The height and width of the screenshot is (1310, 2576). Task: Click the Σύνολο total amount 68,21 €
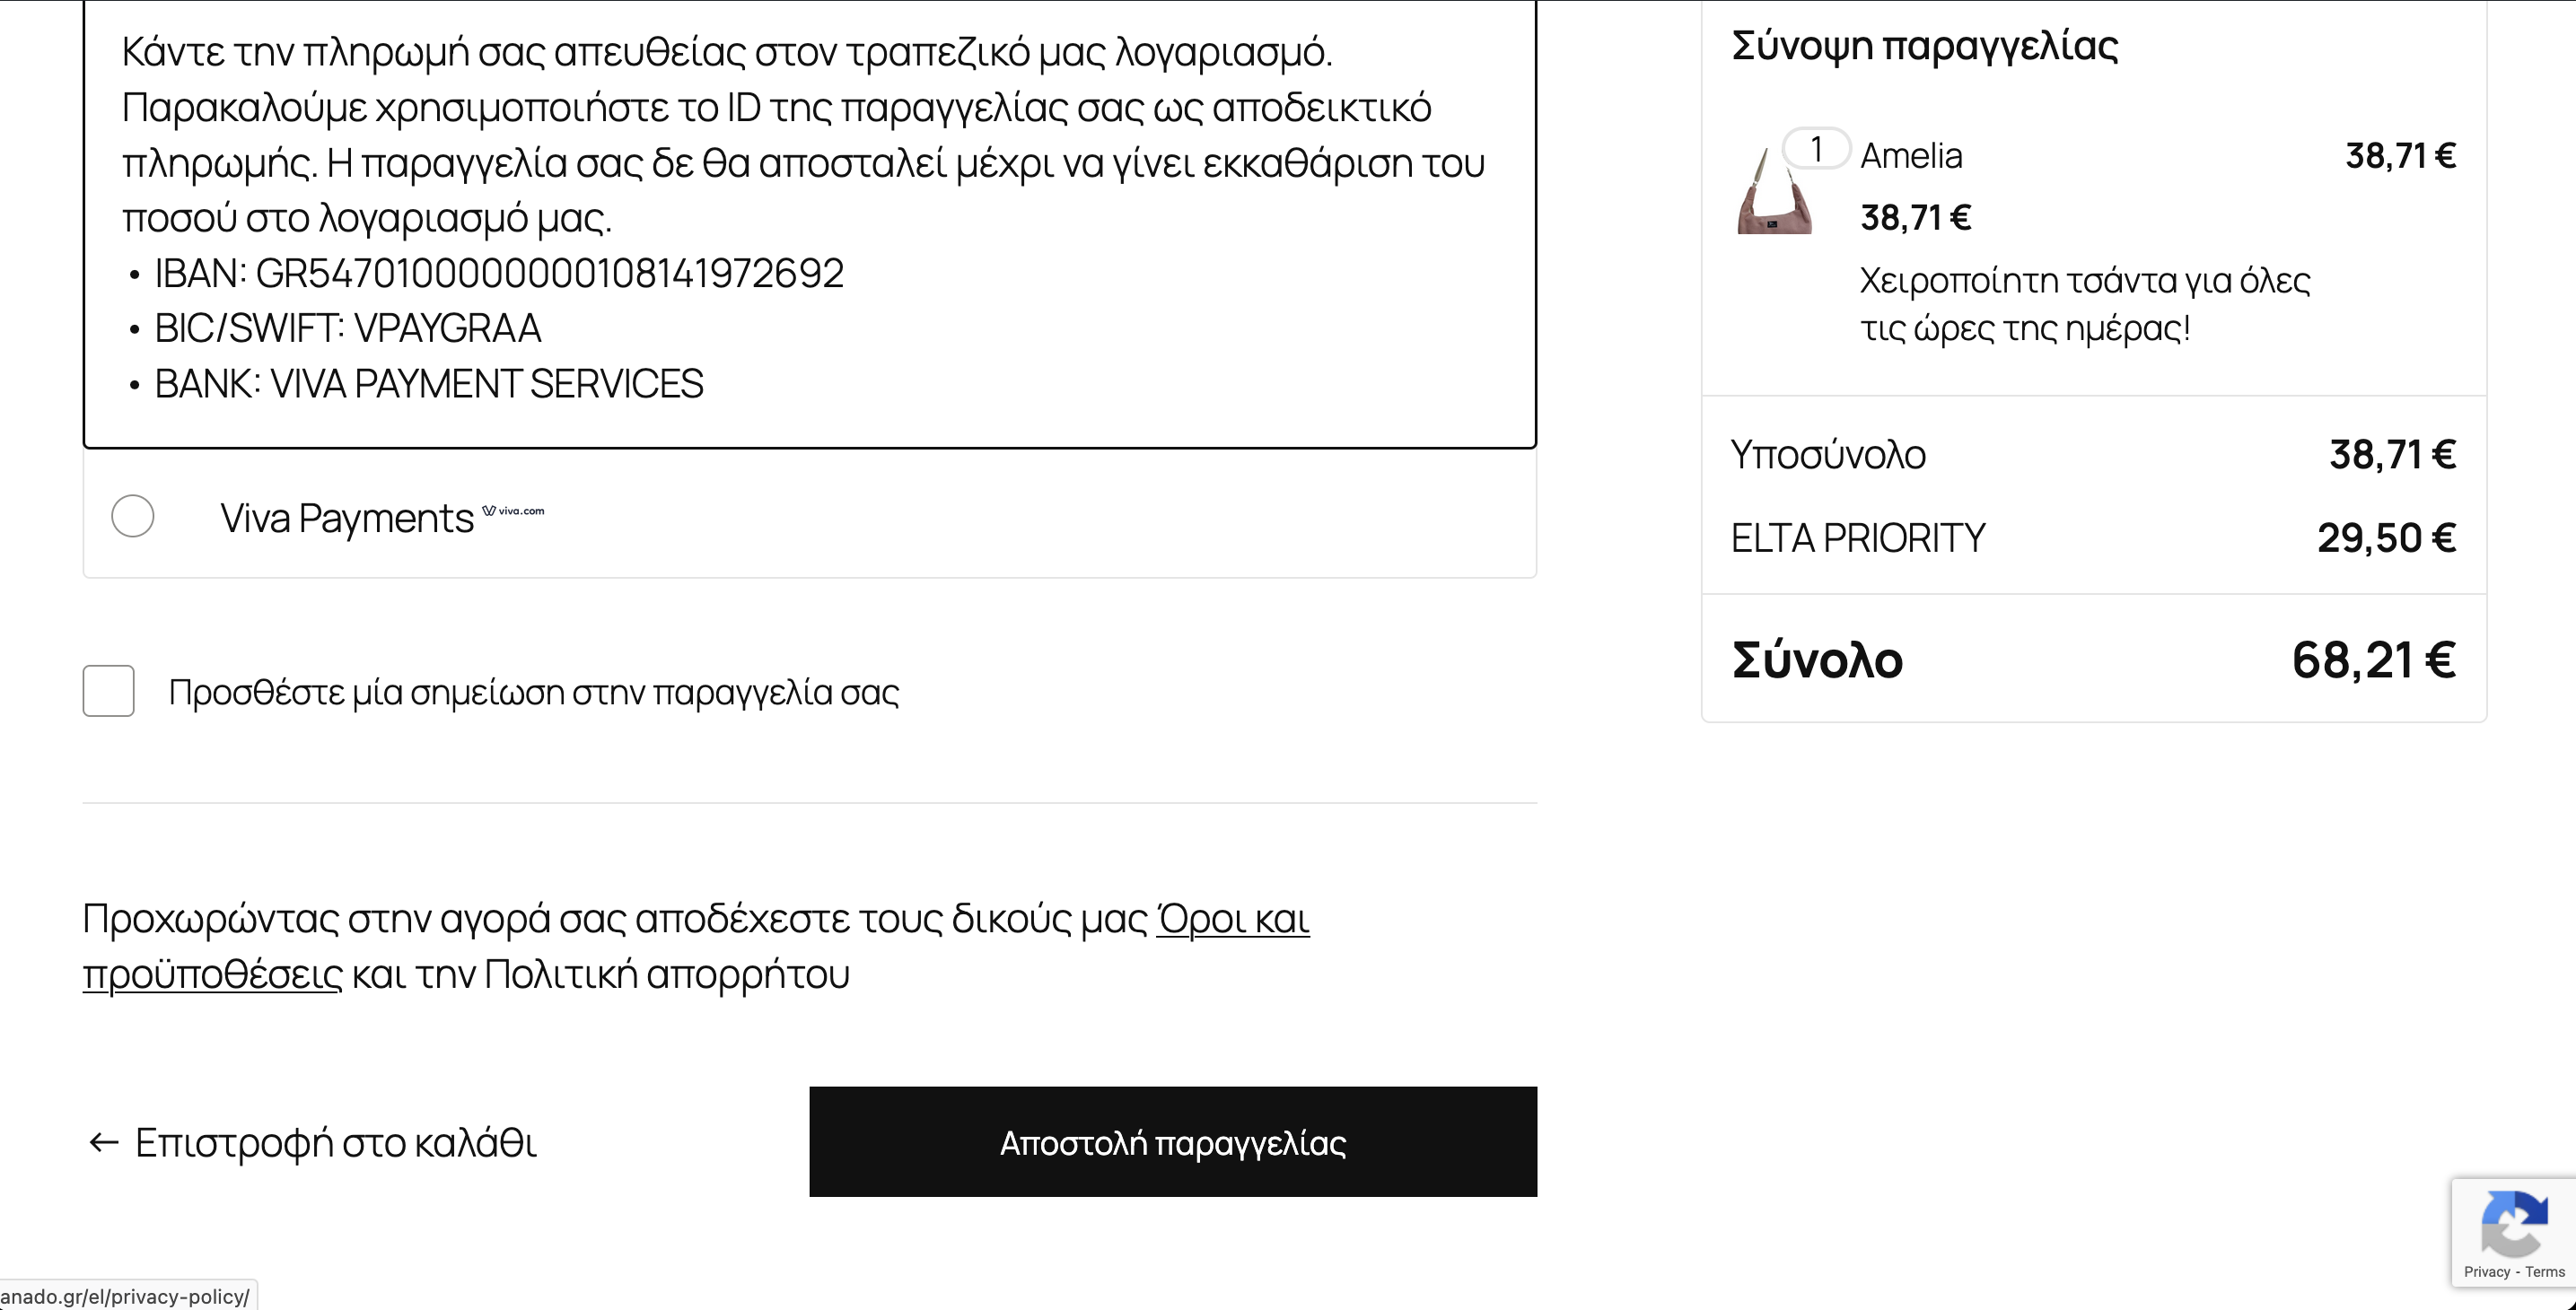coord(2373,660)
